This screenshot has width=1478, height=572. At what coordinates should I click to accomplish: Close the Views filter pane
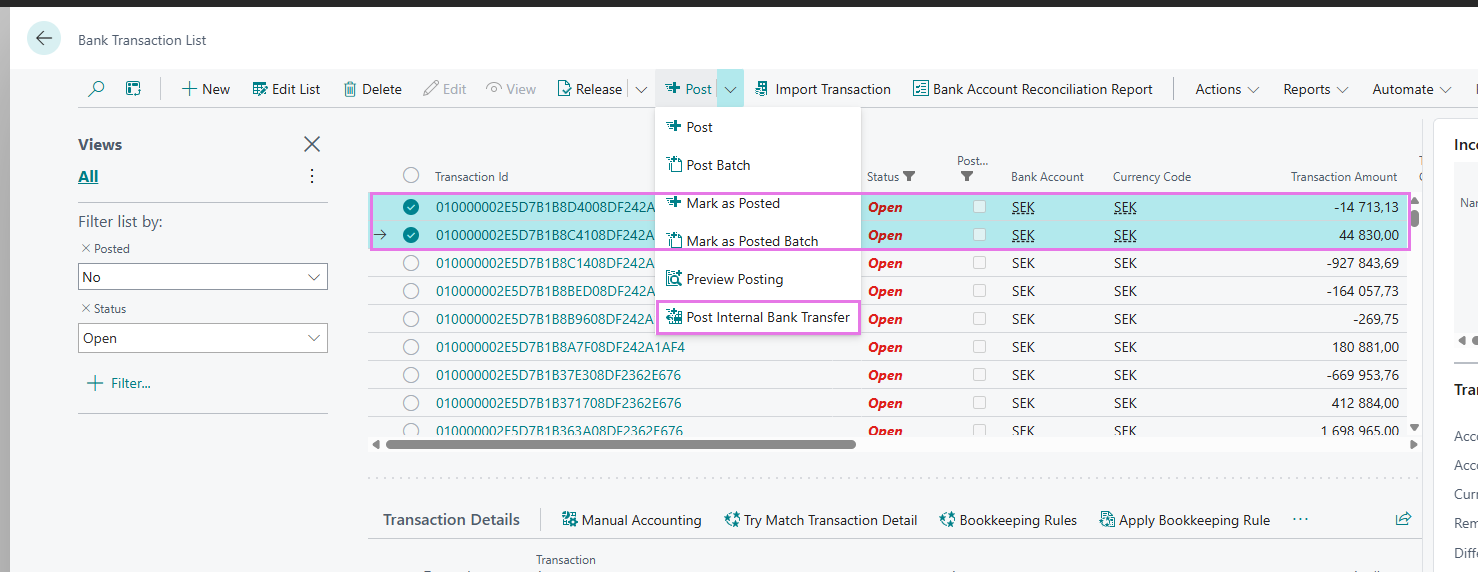click(312, 144)
